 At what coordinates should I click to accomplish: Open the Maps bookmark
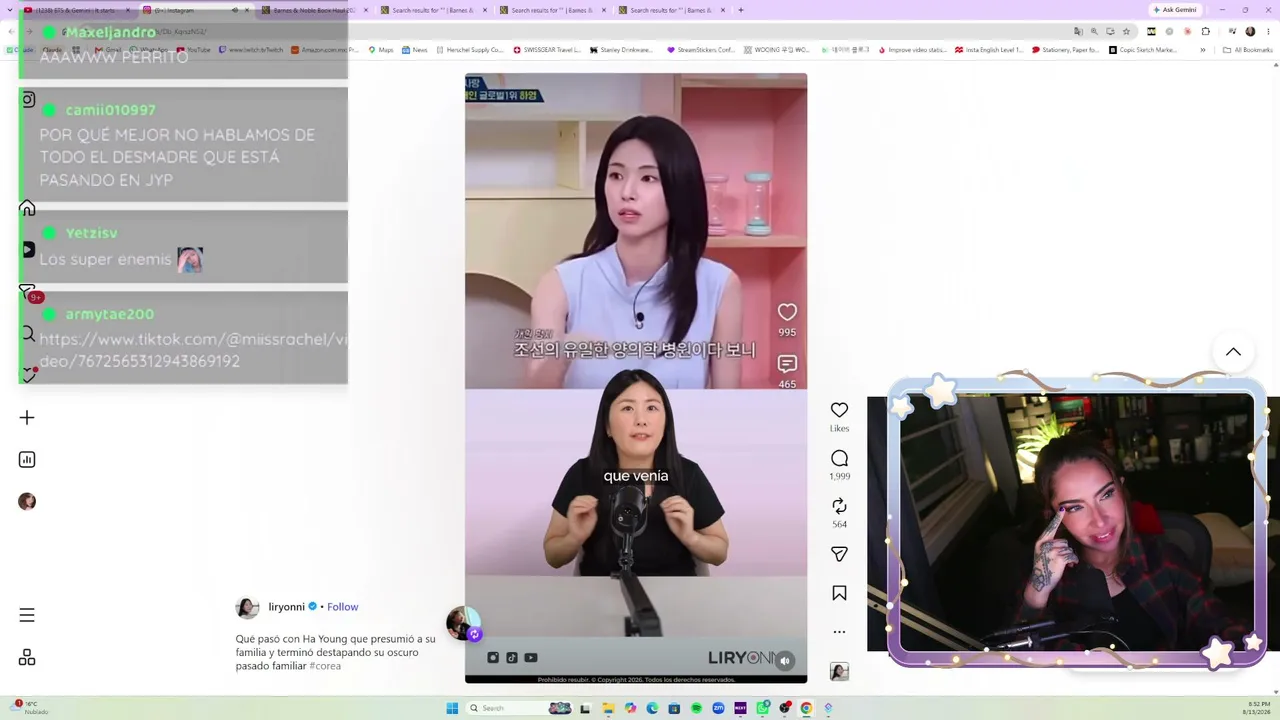(381, 50)
